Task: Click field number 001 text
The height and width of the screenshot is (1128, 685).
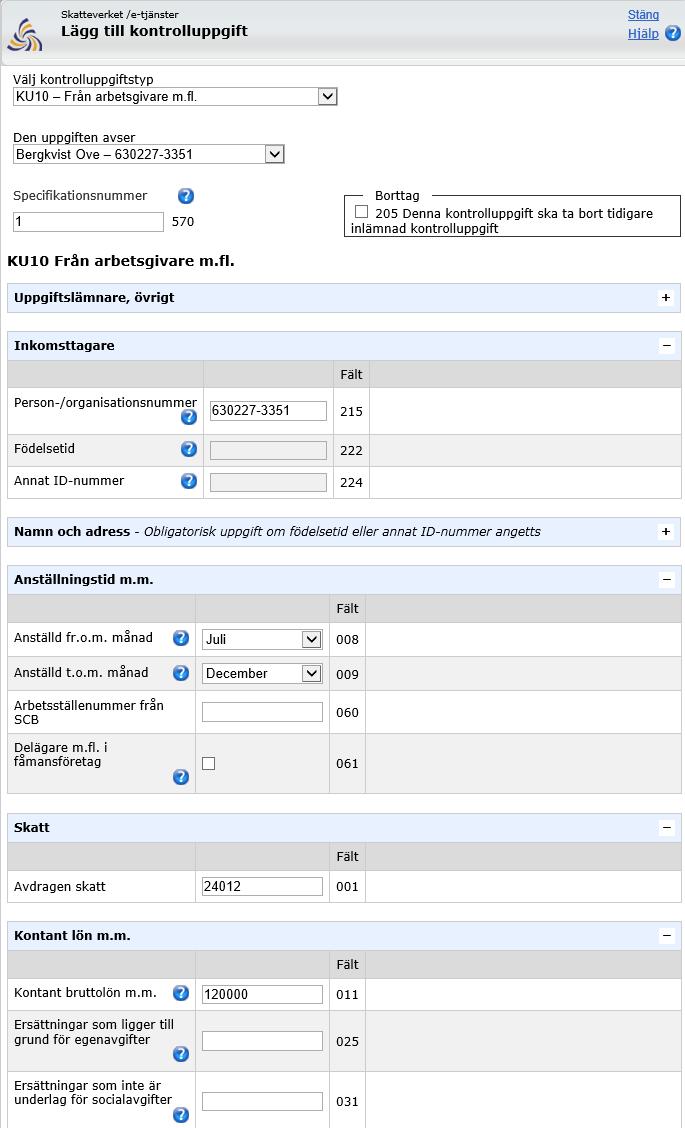Action: click(347, 887)
